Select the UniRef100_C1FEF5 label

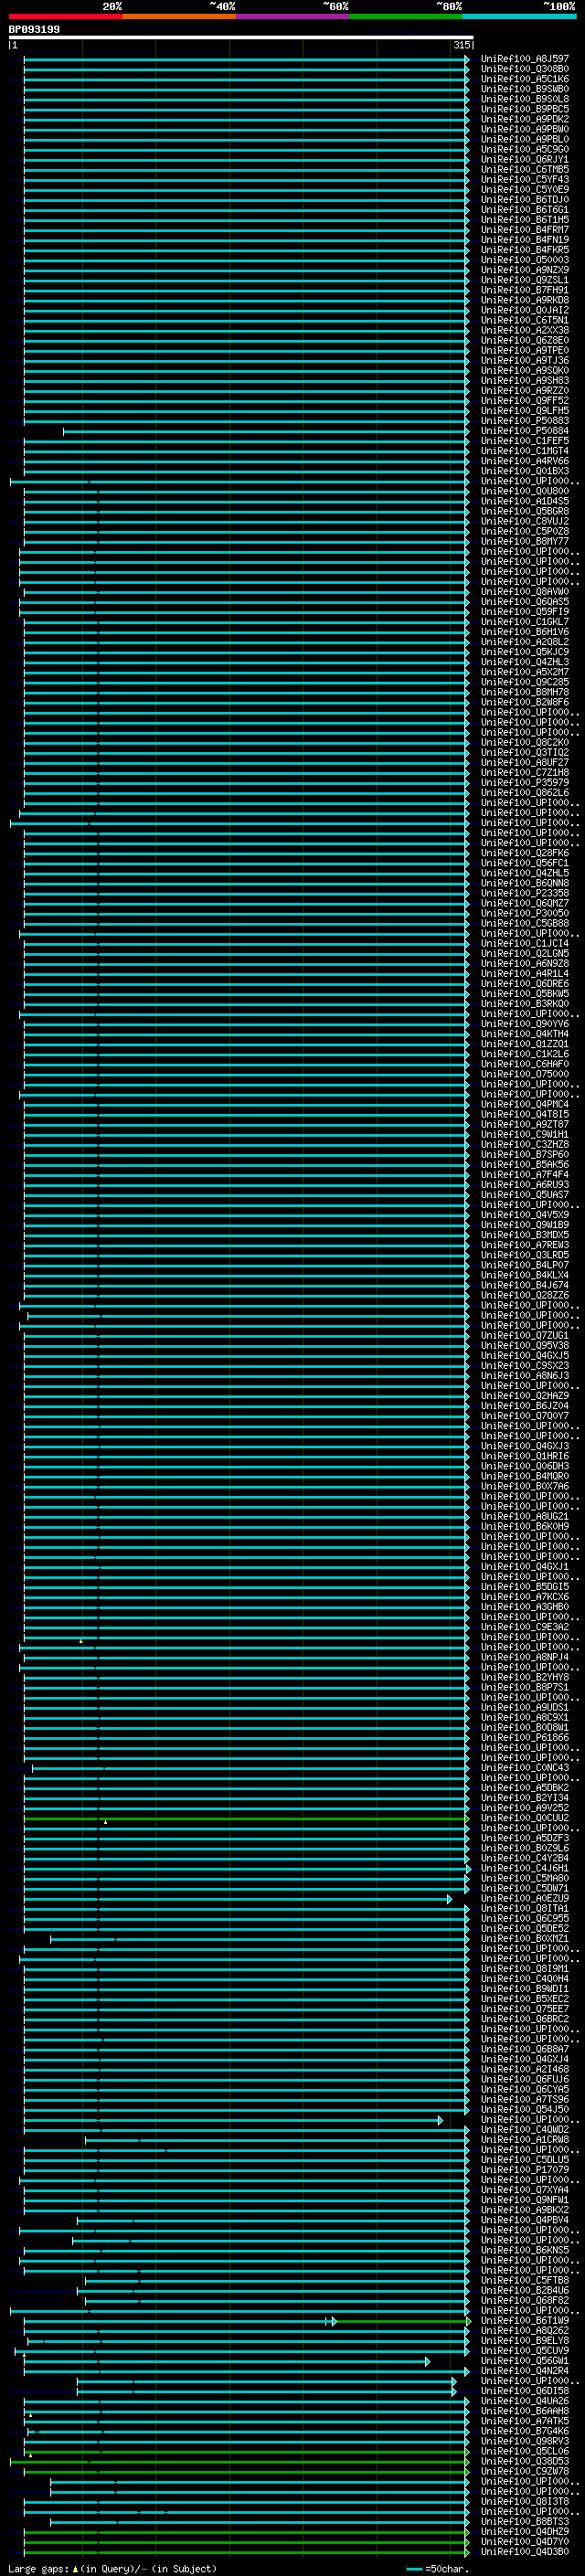pyautogui.click(x=525, y=441)
